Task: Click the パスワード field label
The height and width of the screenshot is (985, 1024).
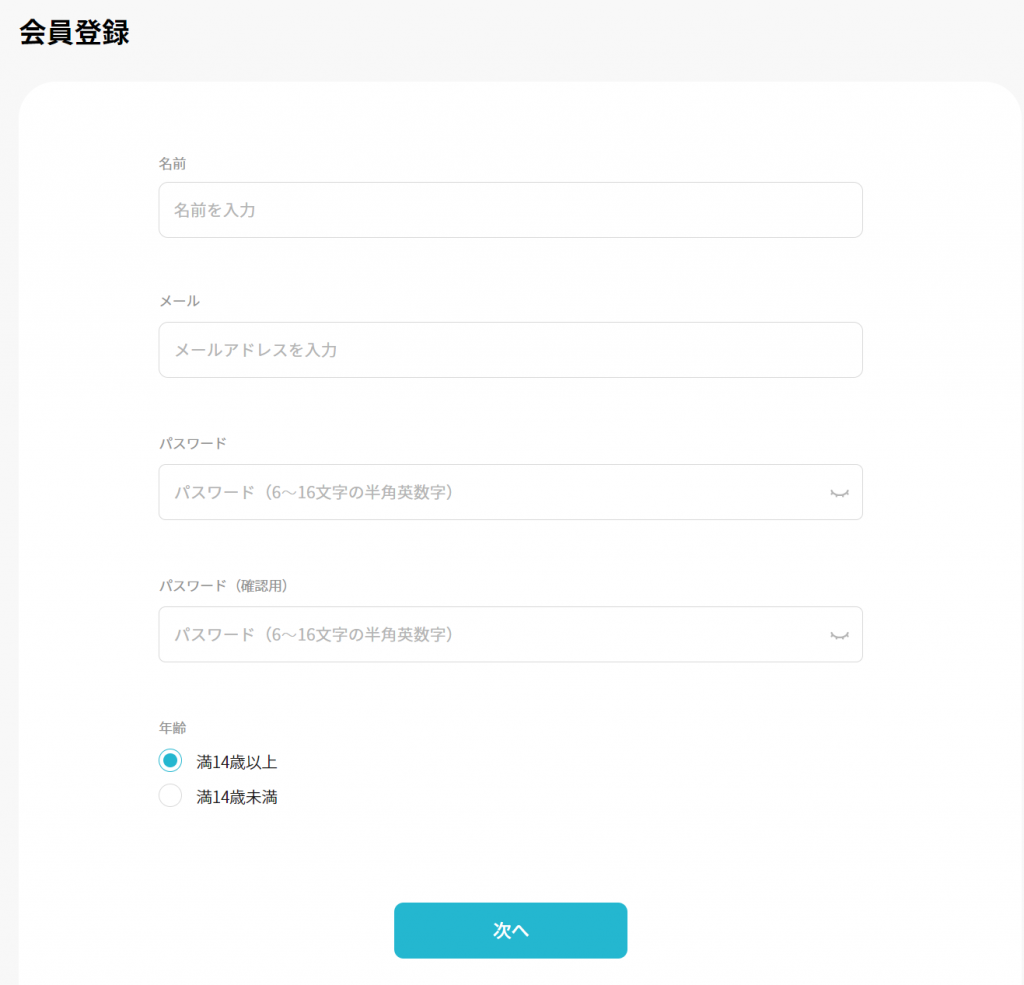Action: click(x=193, y=443)
